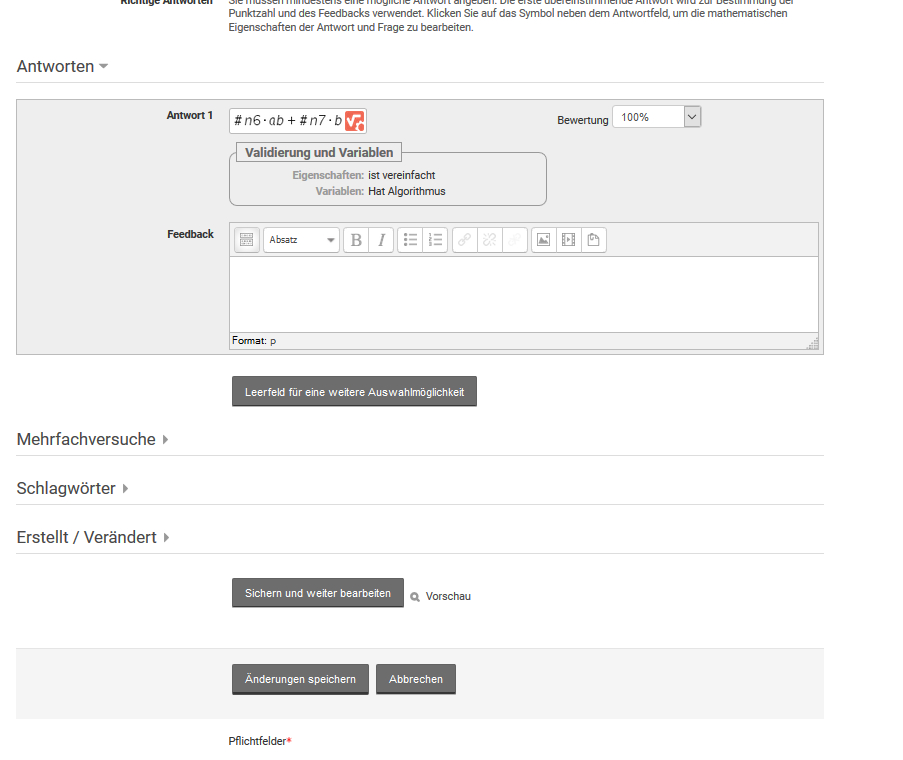The width and height of the screenshot is (903, 760).
Task: Click inside the Feedback text area
Action: click(523, 294)
